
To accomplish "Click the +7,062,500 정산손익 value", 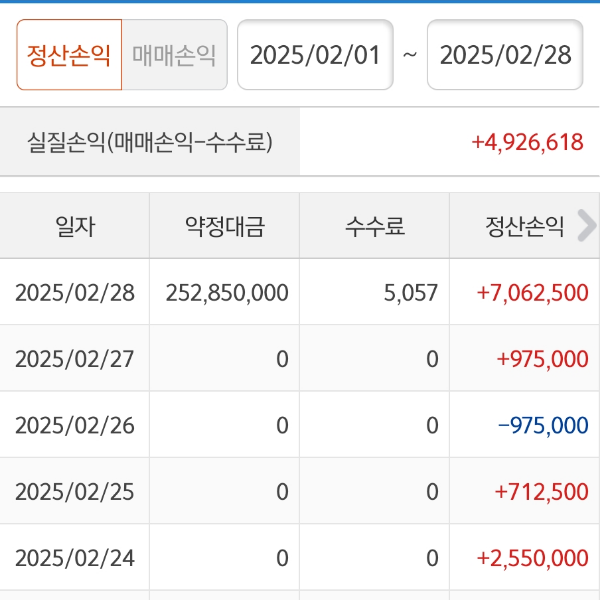I will (x=532, y=292).
